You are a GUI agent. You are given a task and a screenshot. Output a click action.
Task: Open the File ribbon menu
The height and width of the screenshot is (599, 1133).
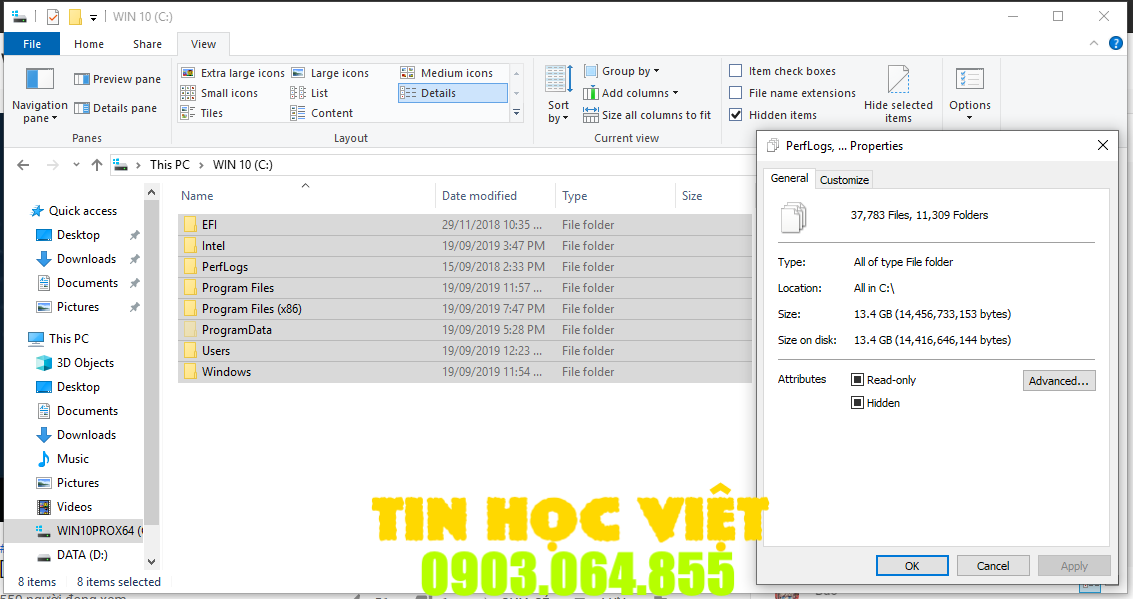pos(32,44)
